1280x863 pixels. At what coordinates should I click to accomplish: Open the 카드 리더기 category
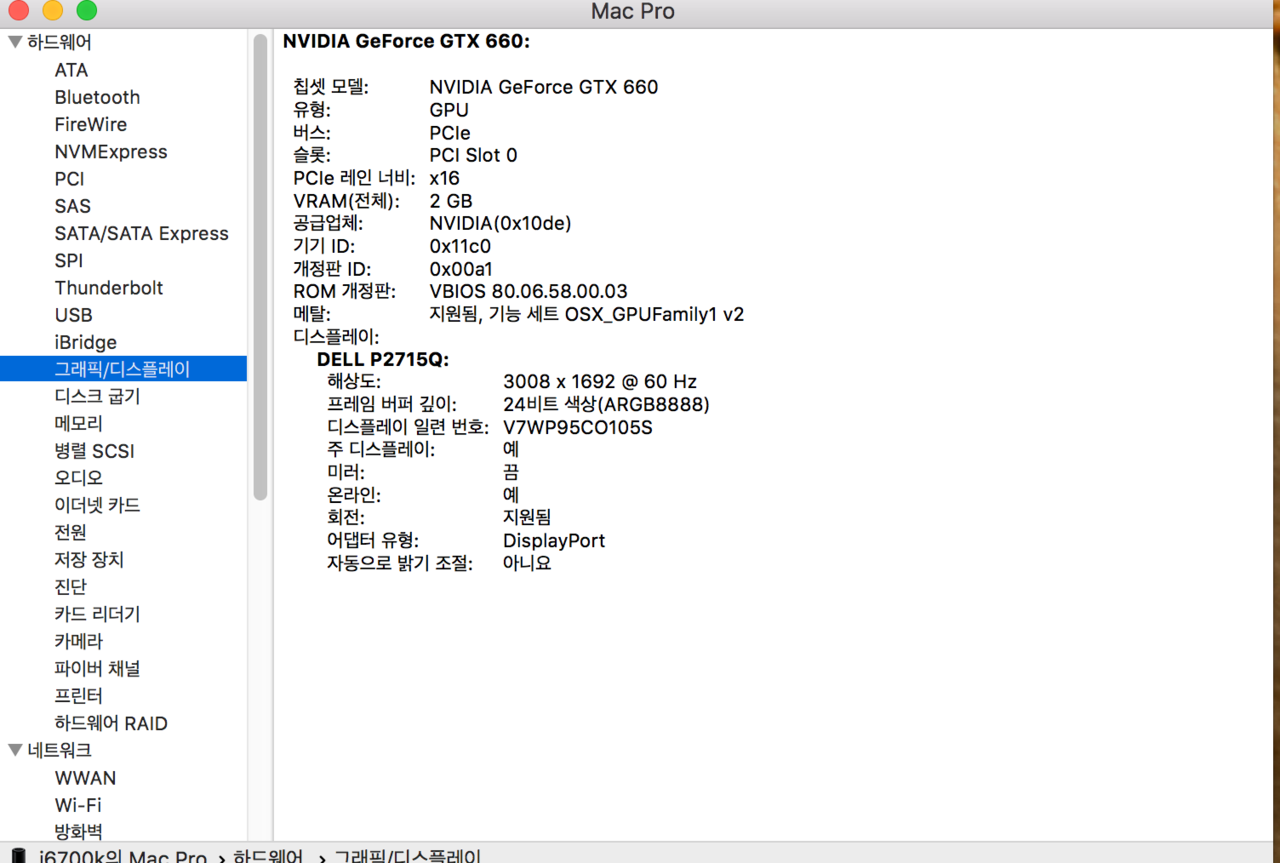point(98,614)
